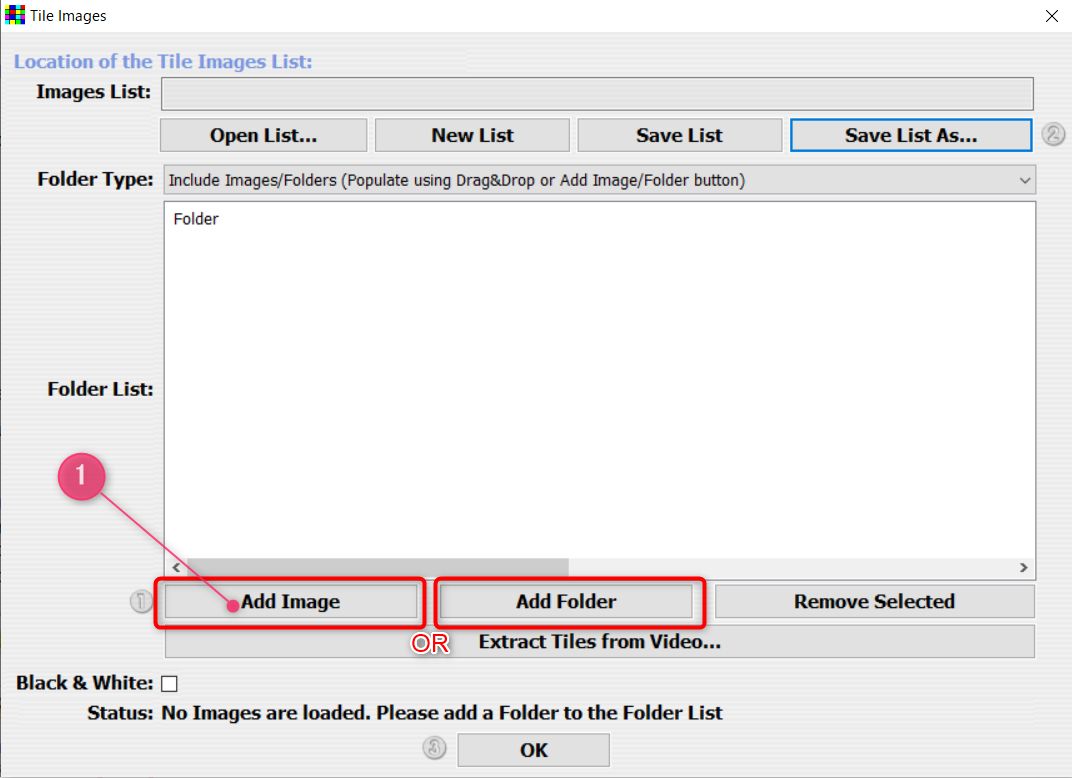Click the Add Folder button
The image size is (1072, 778).
click(x=566, y=602)
